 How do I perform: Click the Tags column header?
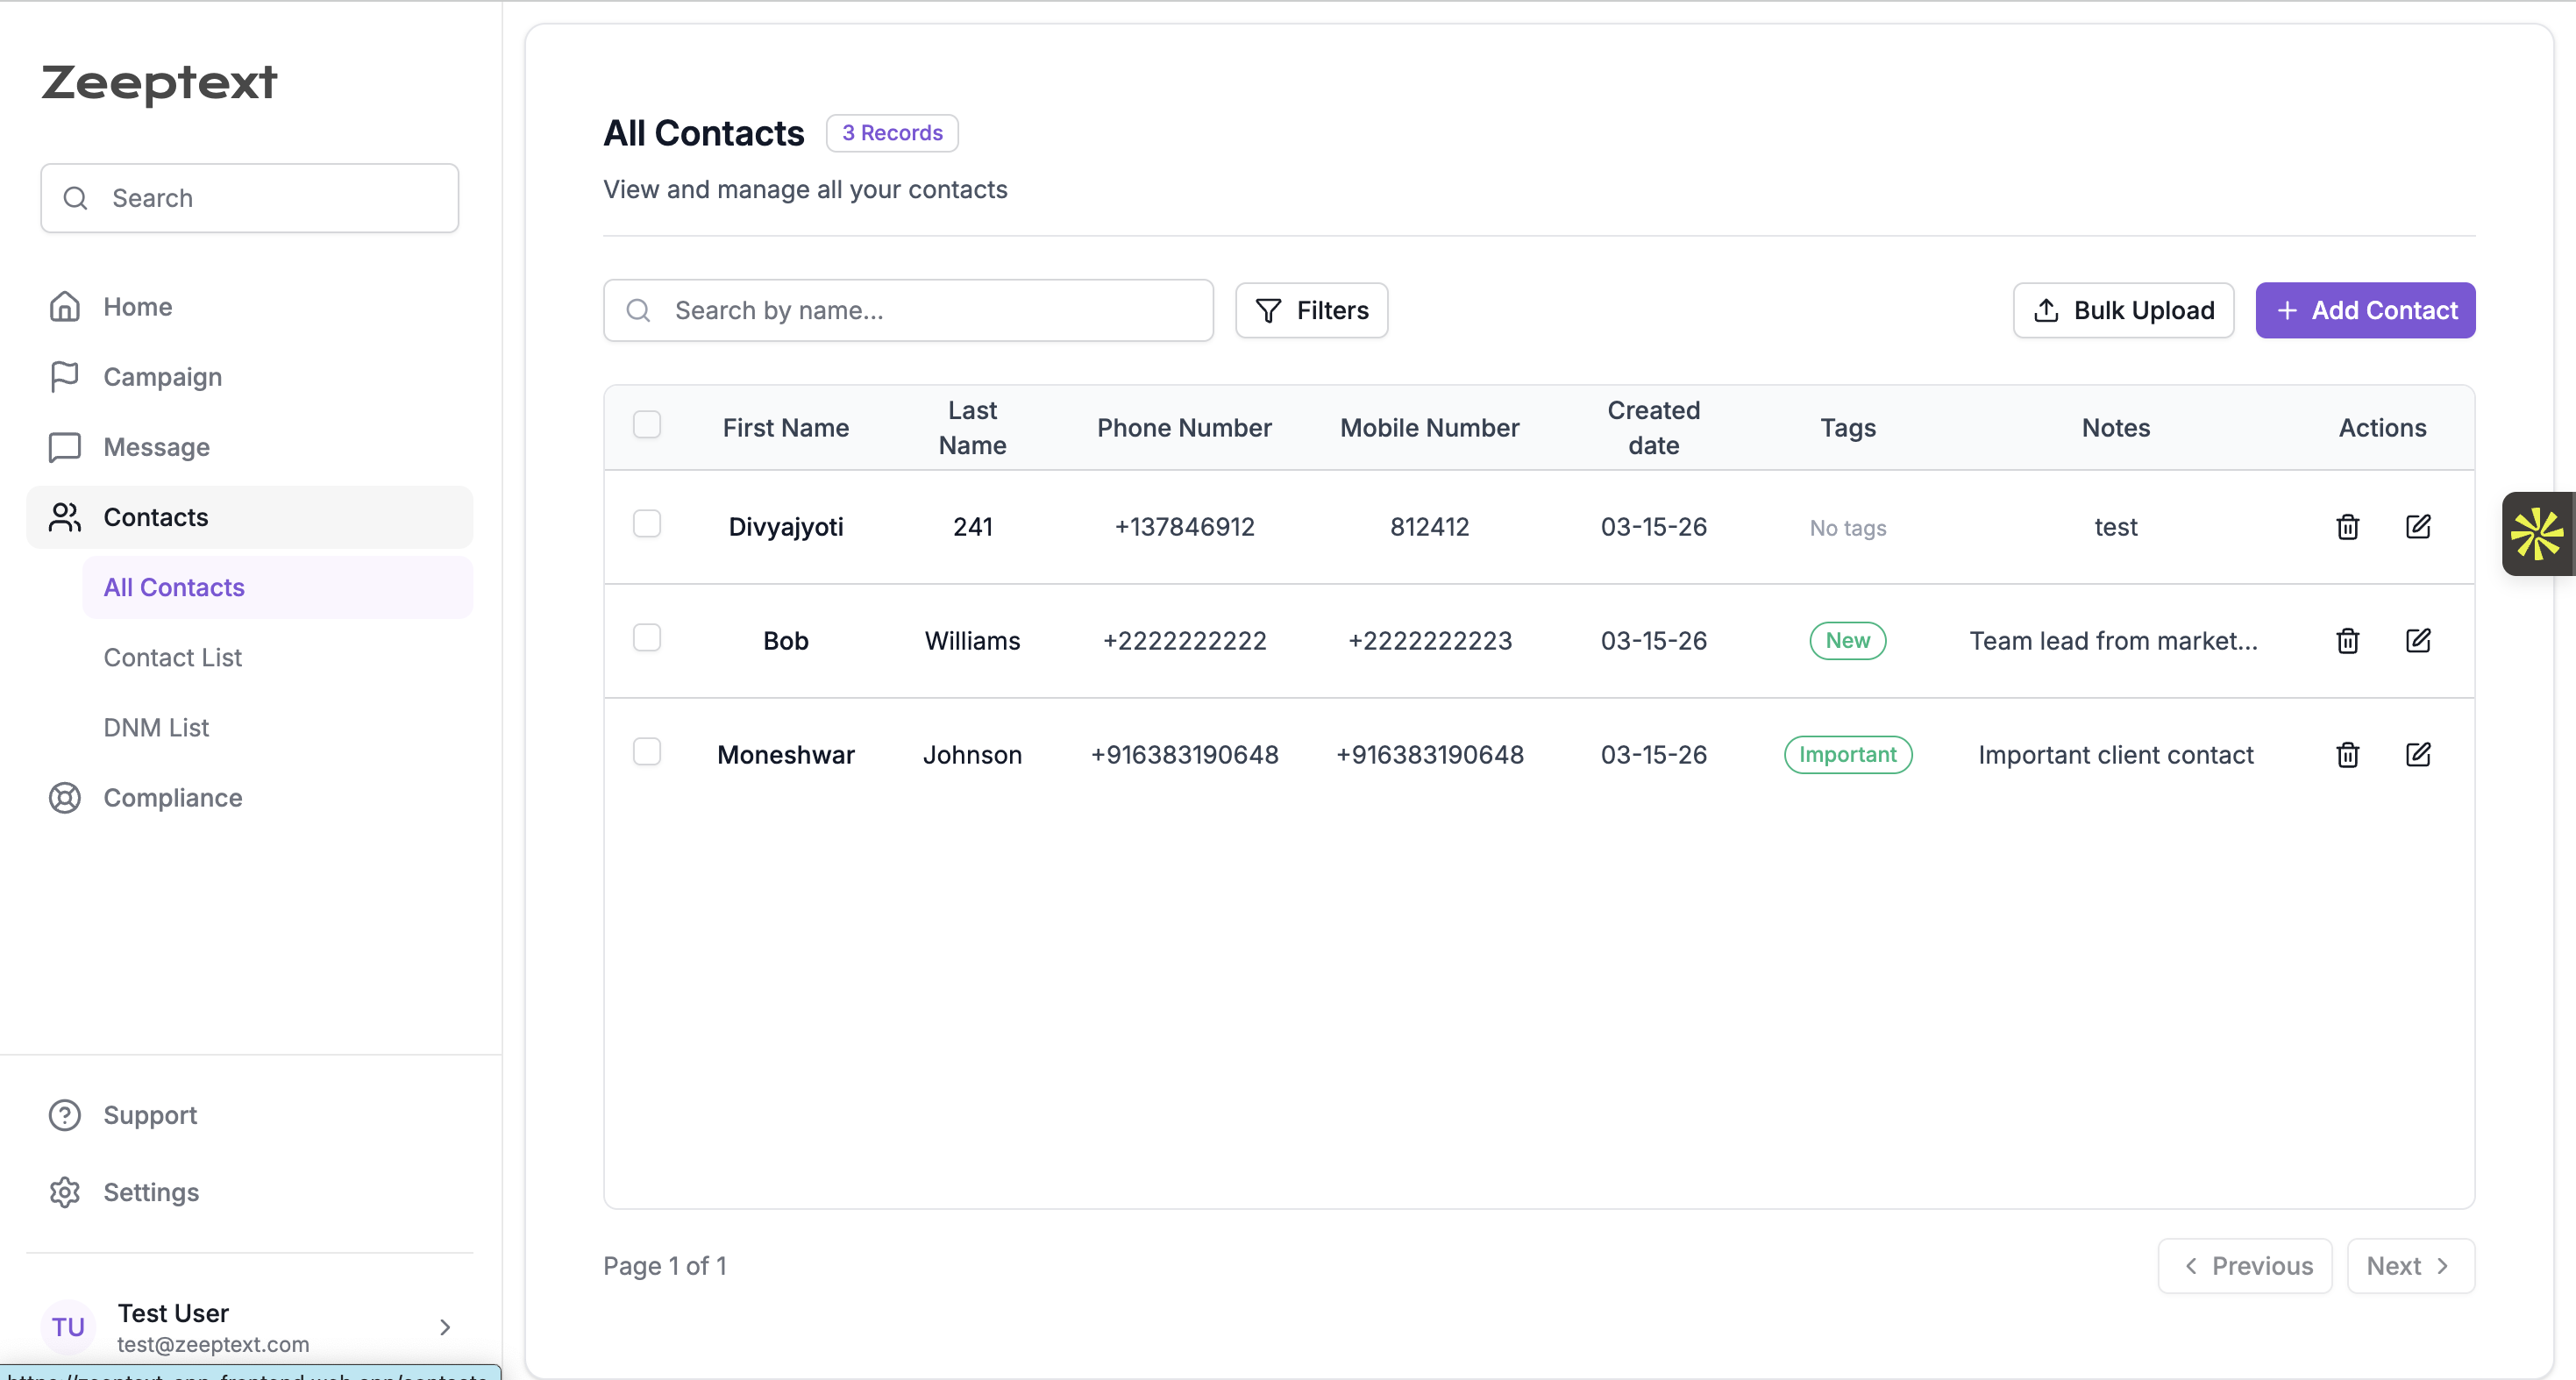pos(1847,428)
